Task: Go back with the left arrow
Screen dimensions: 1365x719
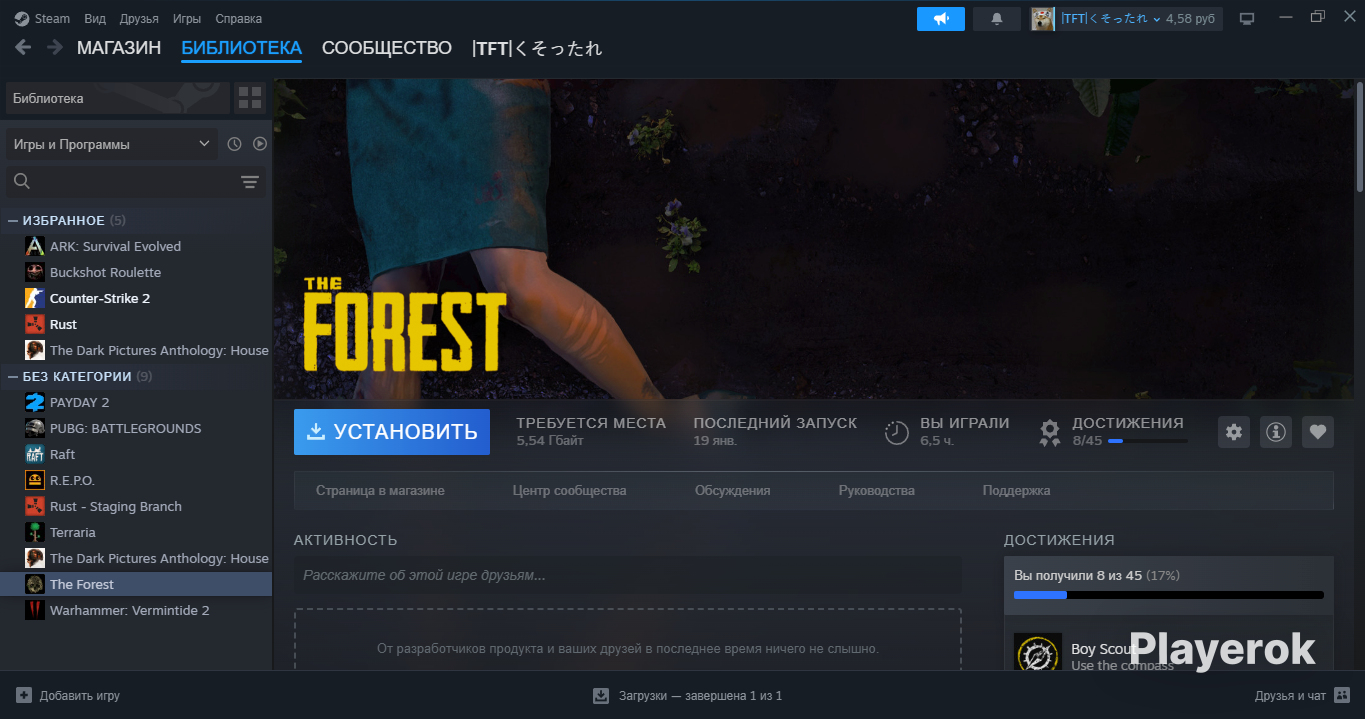Action: pos(23,47)
